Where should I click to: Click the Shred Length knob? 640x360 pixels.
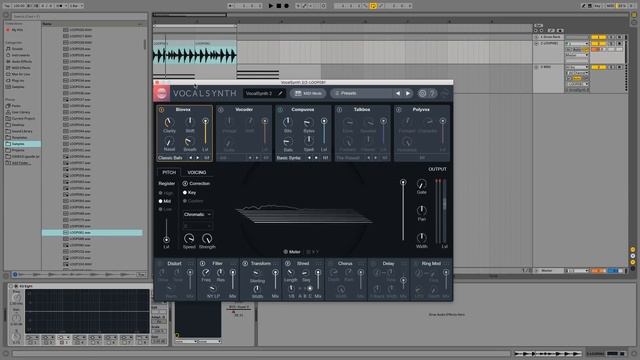pos(290,273)
